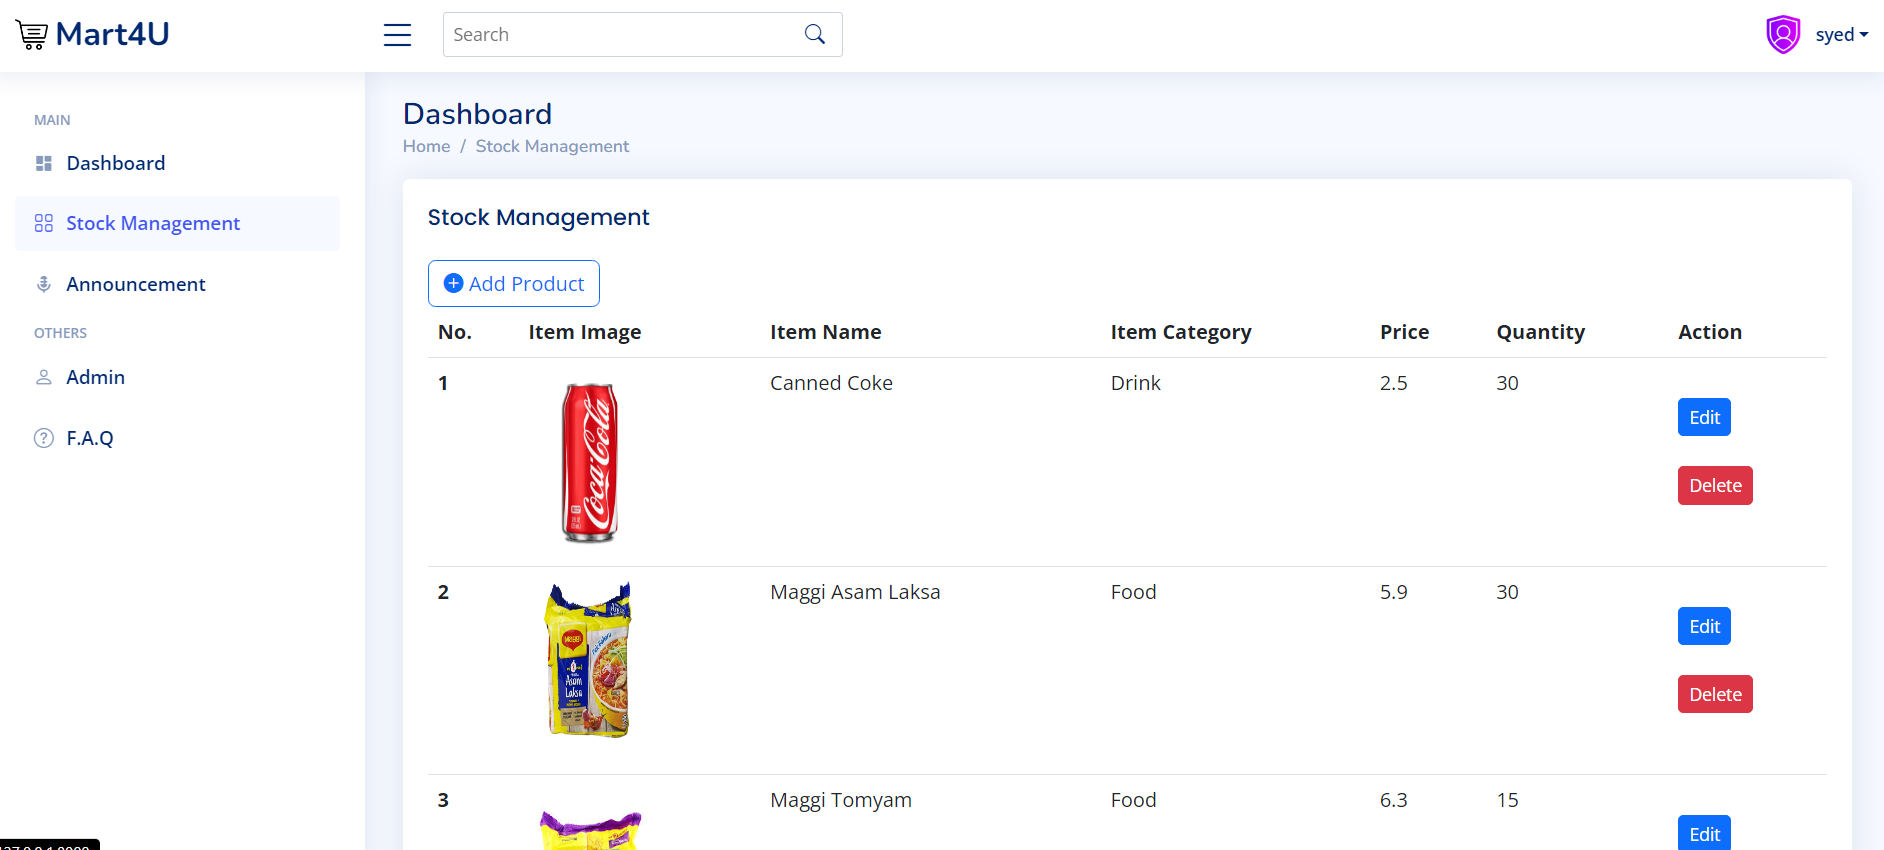Click the purple user avatar shield icon
This screenshot has width=1884, height=850.
(1783, 35)
